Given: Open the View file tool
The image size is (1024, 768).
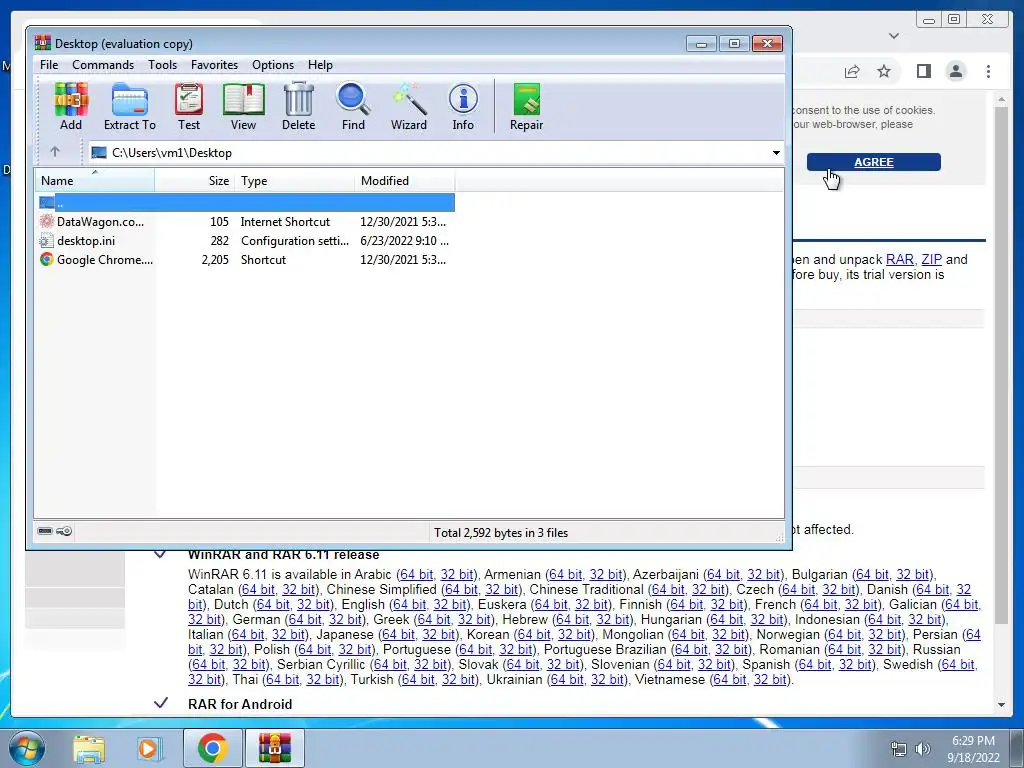Looking at the screenshot, I should [243, 107].
